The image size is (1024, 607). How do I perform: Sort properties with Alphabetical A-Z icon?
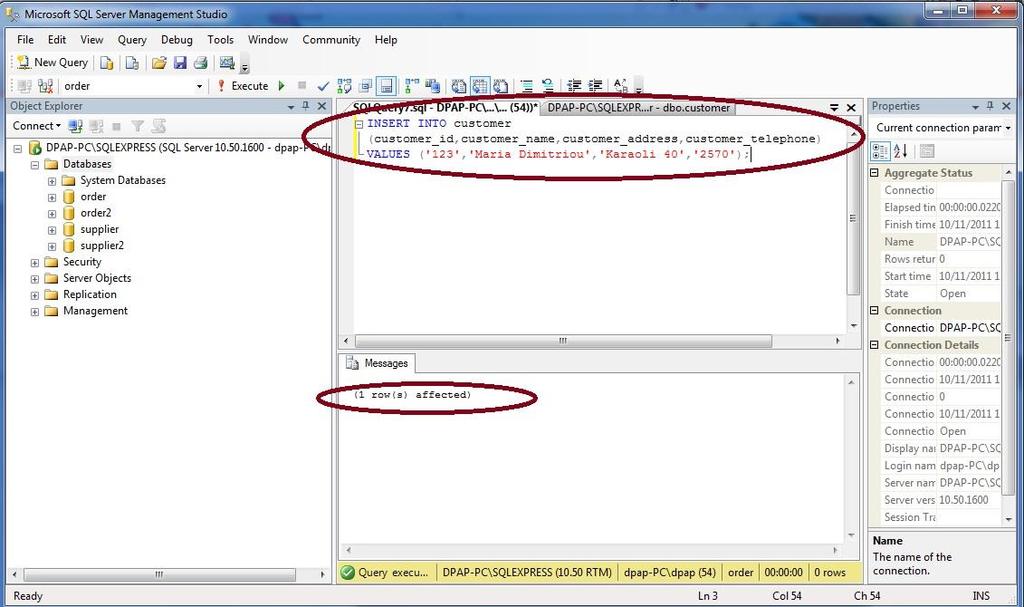(901, 152)
